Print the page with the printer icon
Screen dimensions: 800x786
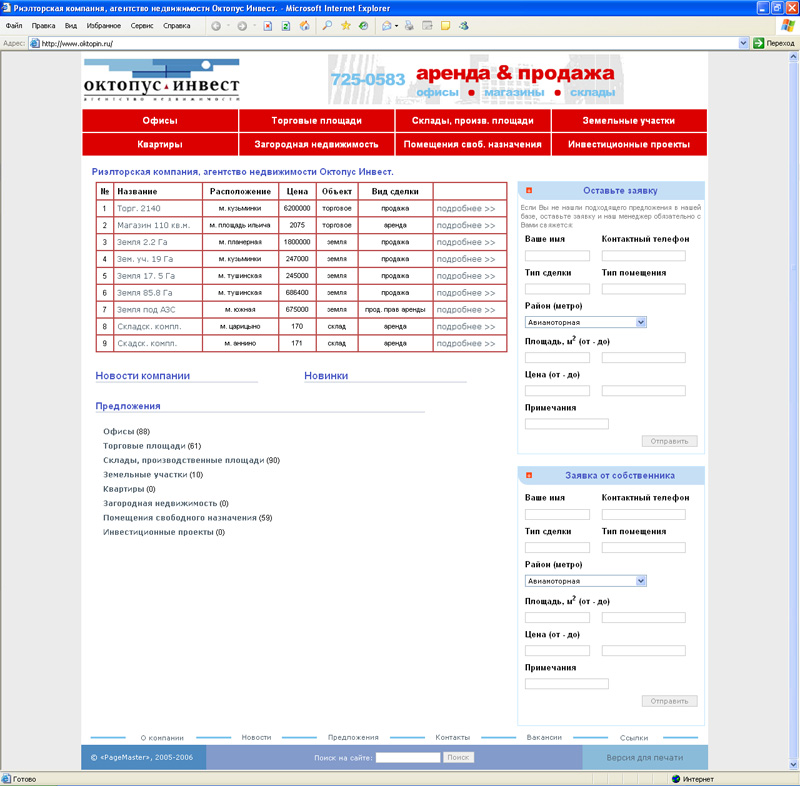point(409,26)
